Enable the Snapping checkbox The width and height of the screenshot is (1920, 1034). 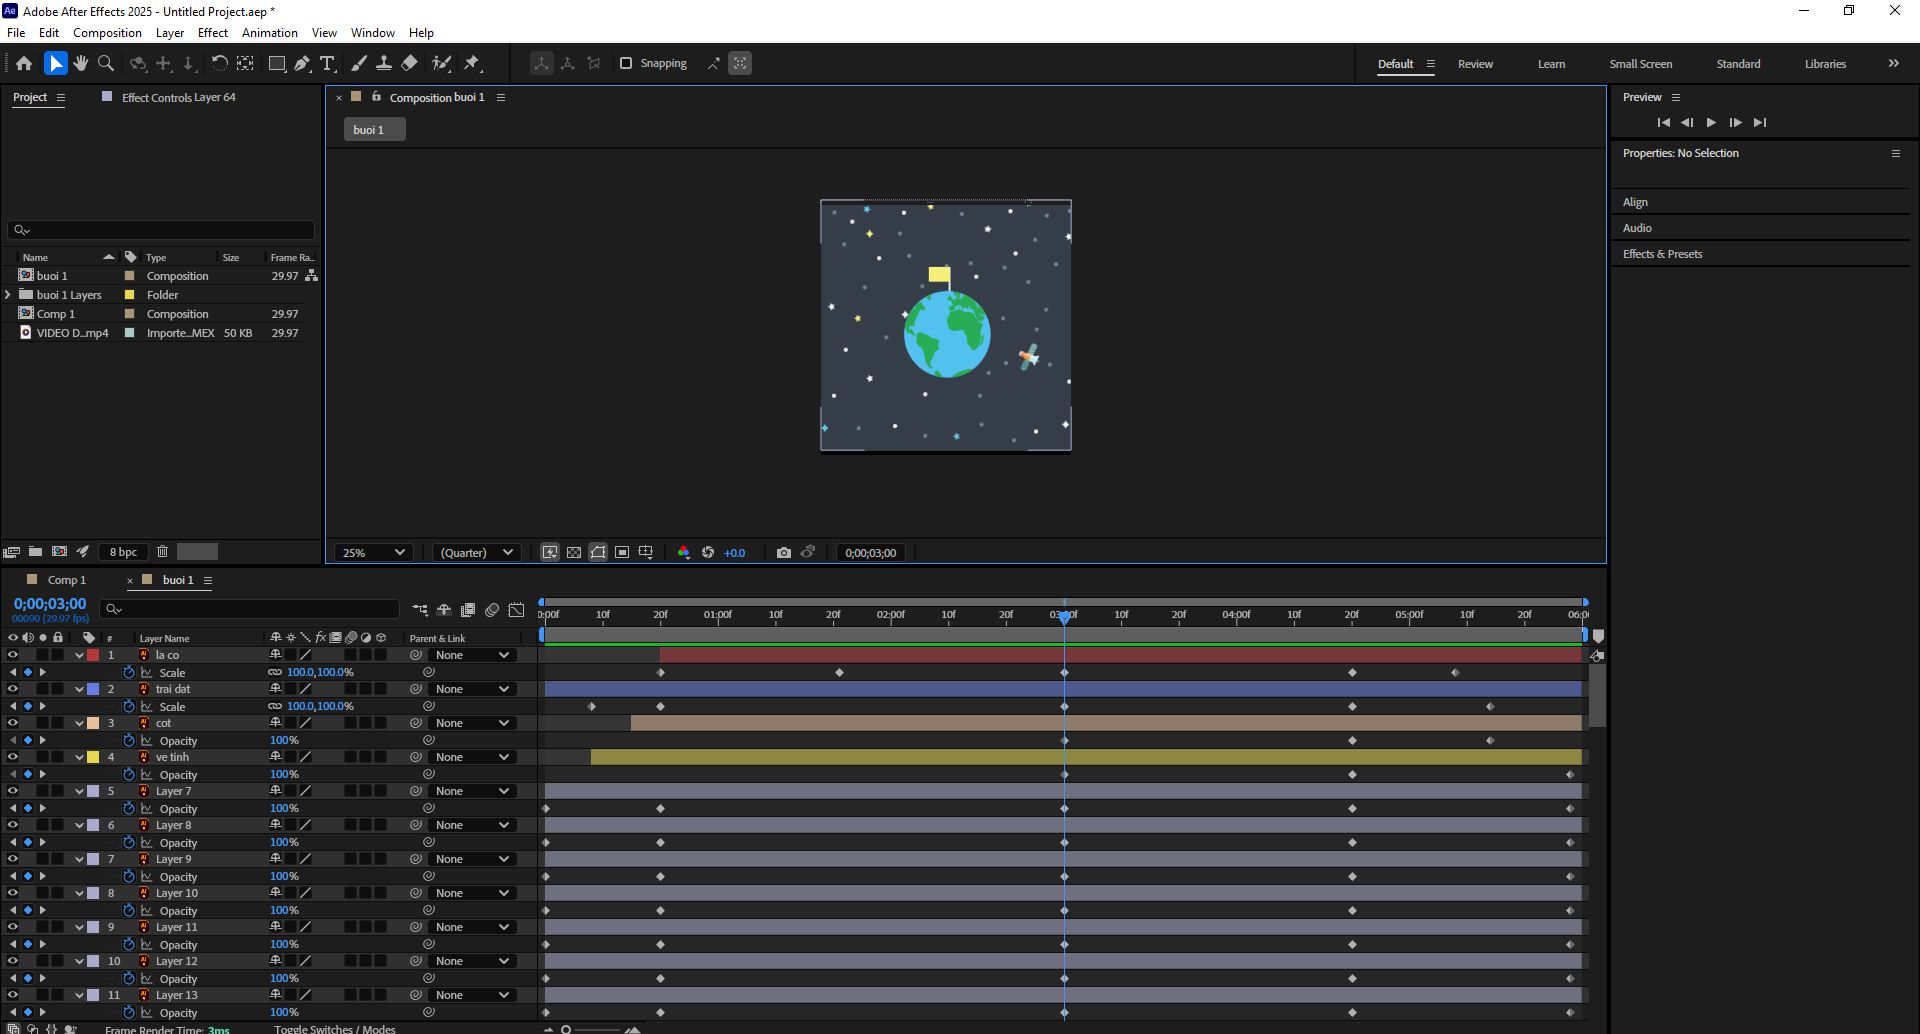[x=626, y=63]
